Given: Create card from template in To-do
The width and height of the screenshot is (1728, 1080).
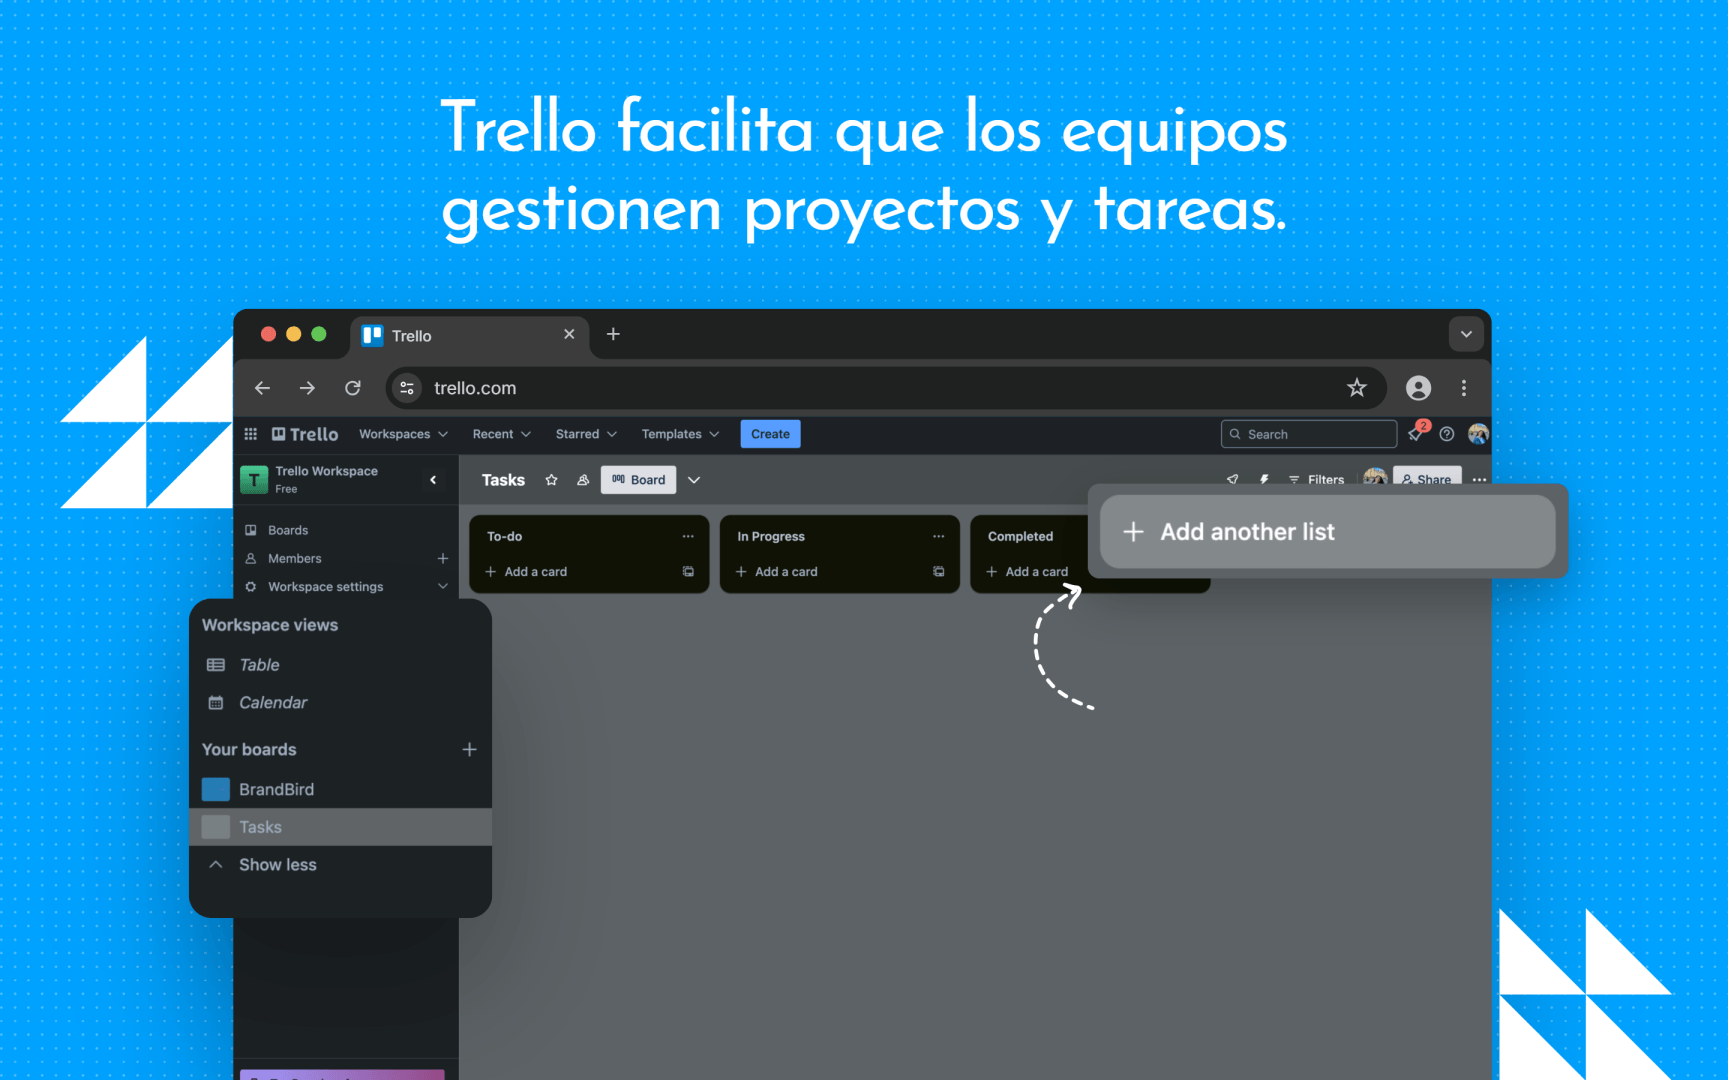Looking at the screenshot, I should pyautogui.click(x=688, y=572).
